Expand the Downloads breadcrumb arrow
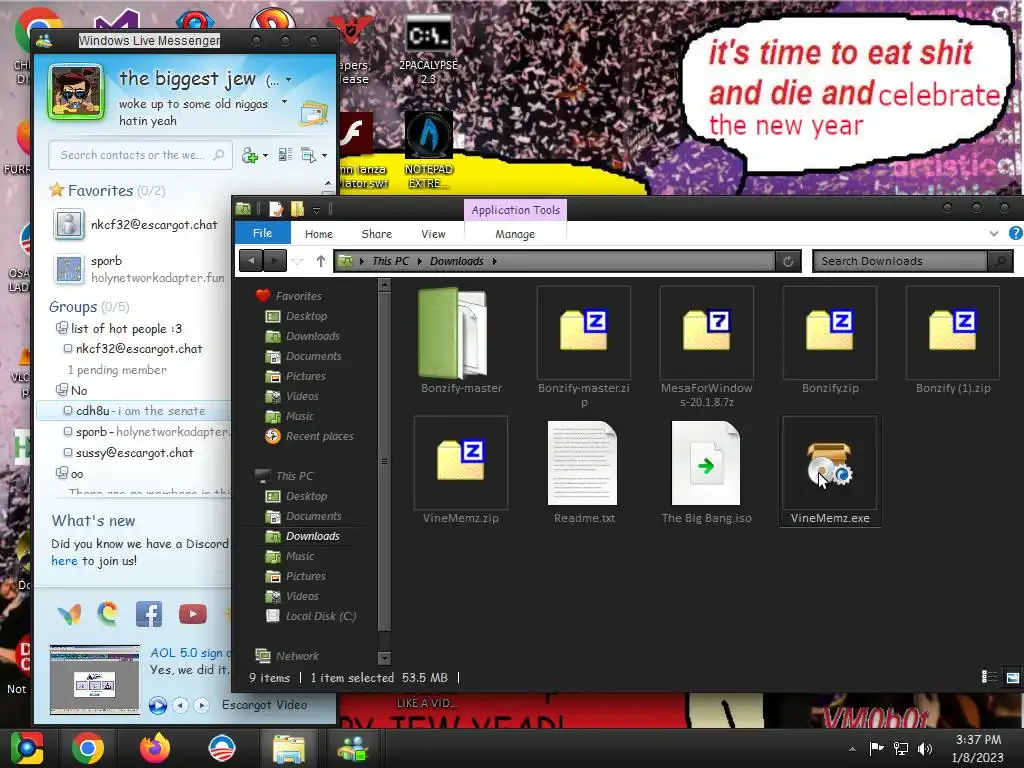This screenshot has height=768, width=1024. [x=494, y=261]
